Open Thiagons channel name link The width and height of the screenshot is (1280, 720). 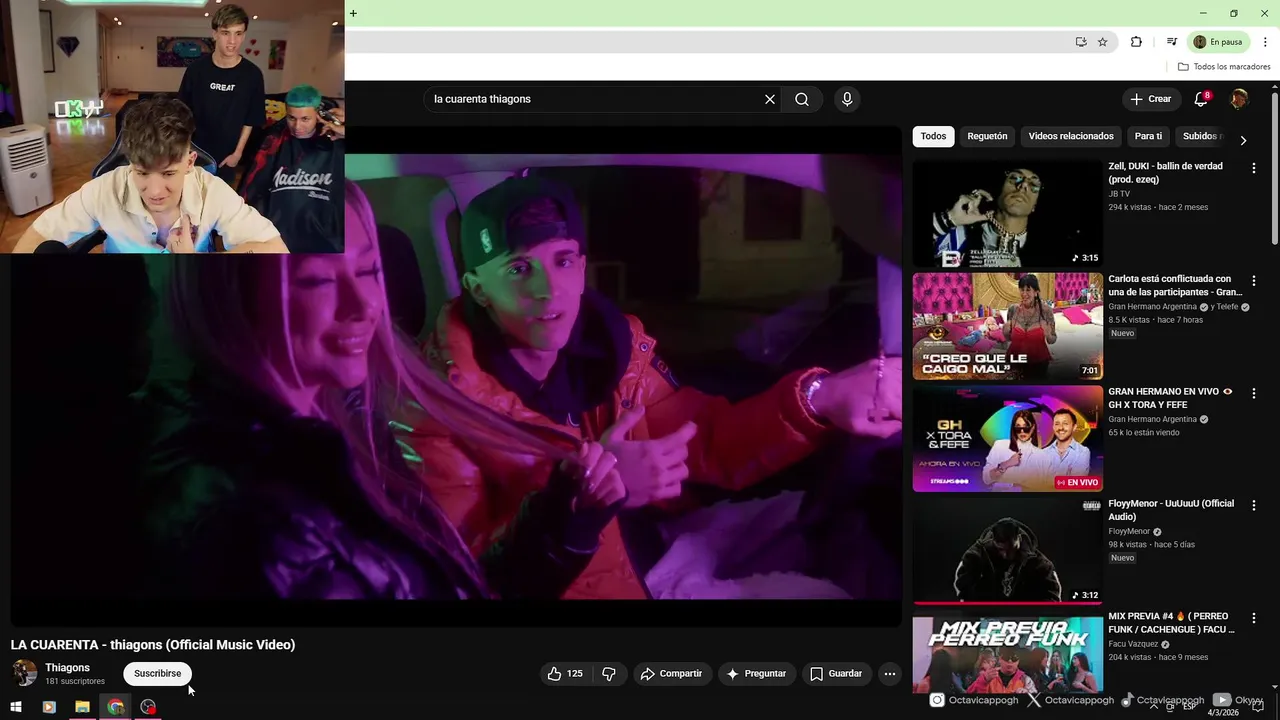coord(67,667)
